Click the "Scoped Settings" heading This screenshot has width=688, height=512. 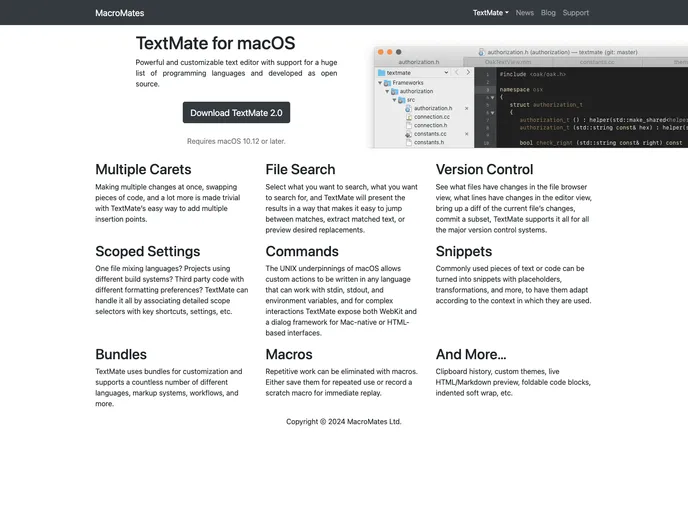pyautogui.click(x=147, y=251)
